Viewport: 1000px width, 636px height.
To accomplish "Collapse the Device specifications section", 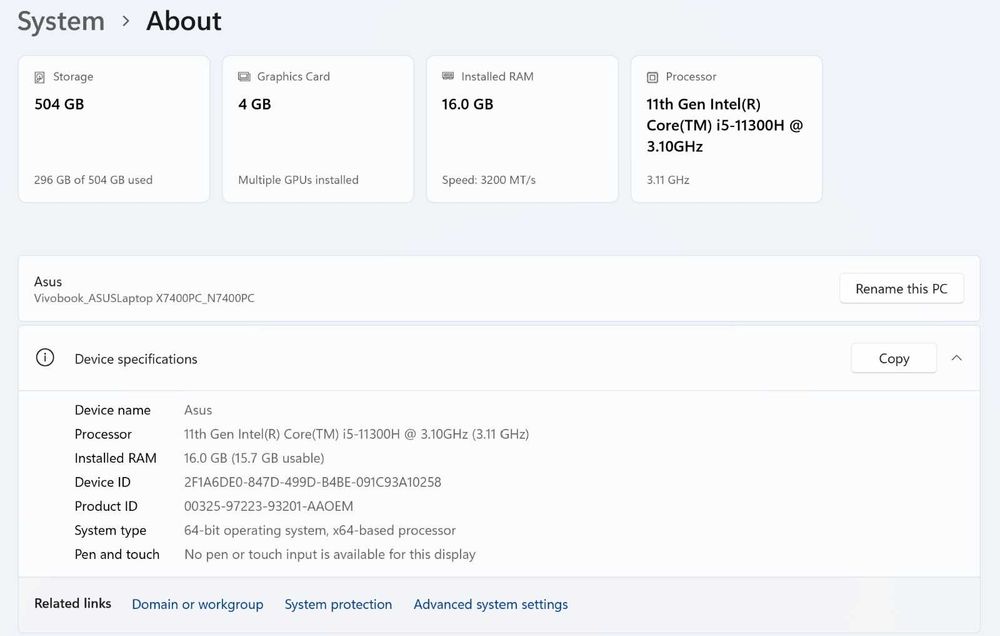I will [957, 358].
